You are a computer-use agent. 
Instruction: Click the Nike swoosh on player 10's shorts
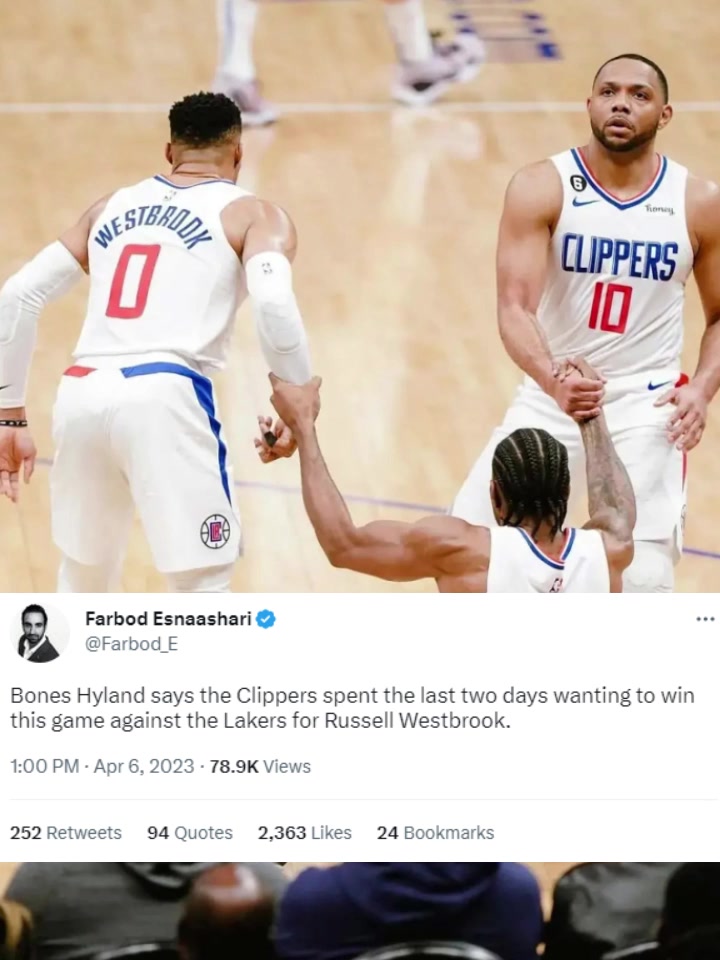(660, 384)
